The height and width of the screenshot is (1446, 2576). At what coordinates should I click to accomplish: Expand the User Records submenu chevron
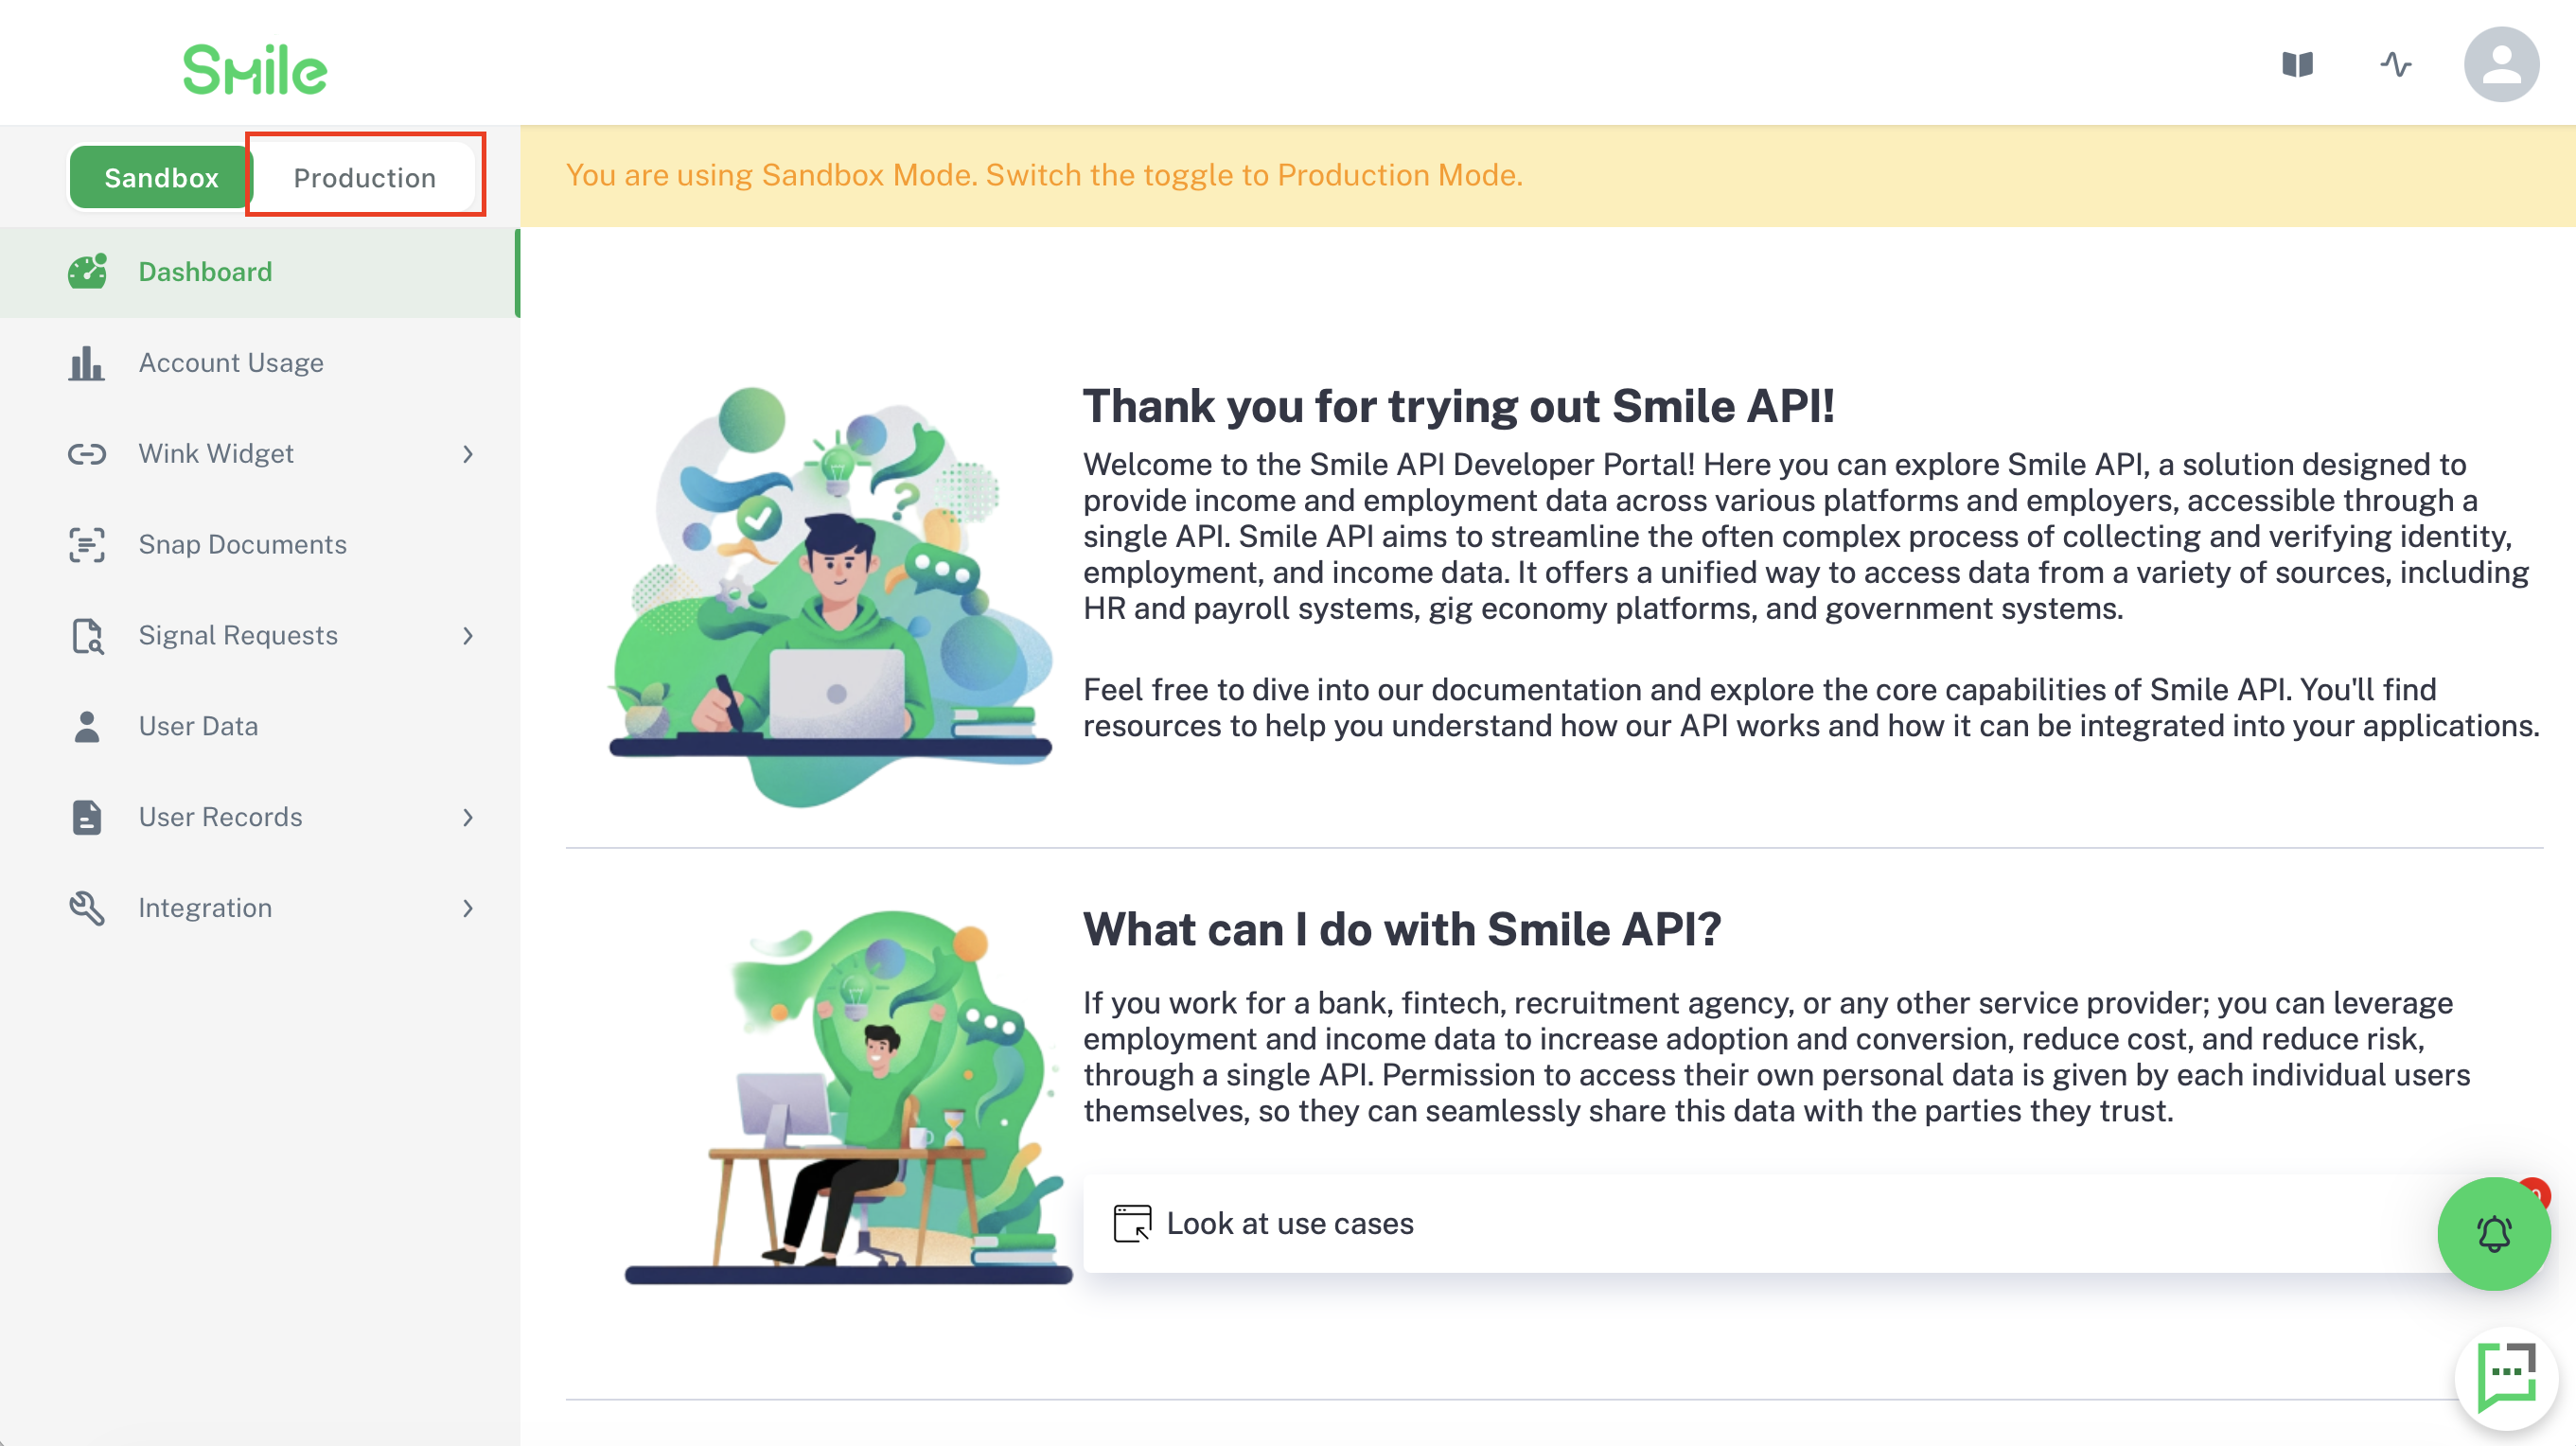(468, 817)
